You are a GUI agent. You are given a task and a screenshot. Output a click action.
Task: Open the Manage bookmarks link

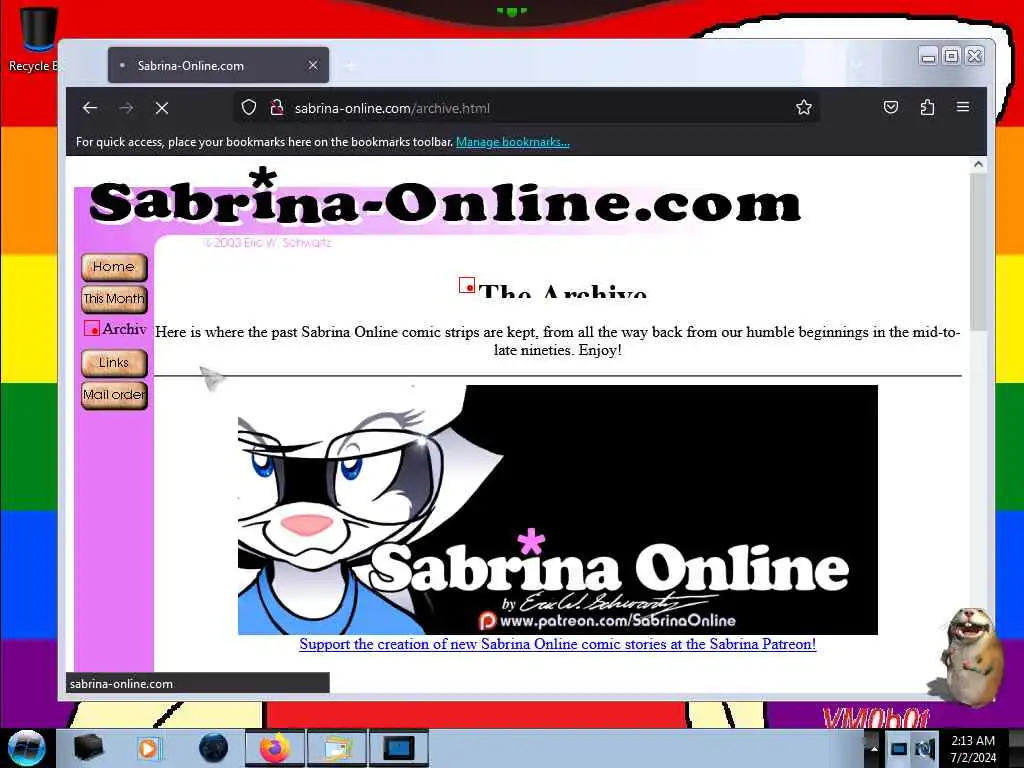(x=513, y=142)
